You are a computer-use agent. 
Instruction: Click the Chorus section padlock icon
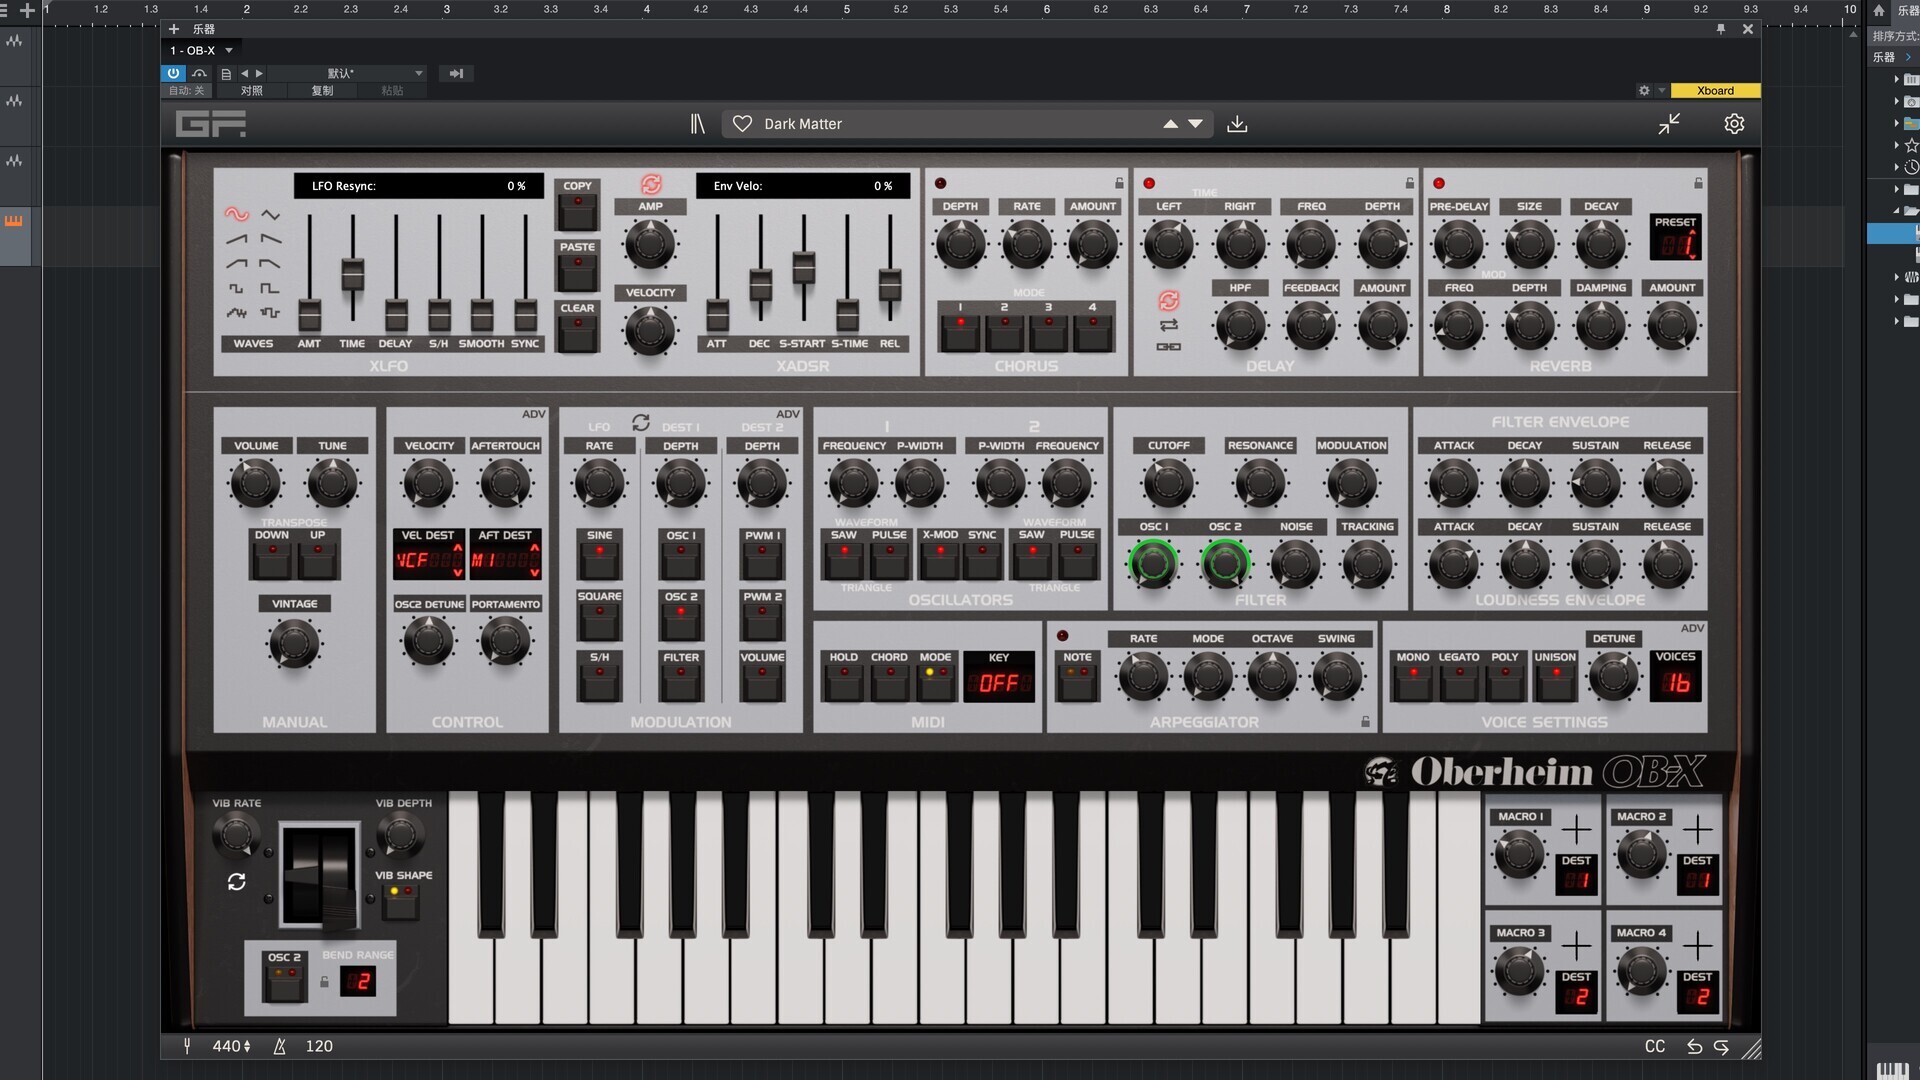1119,183
